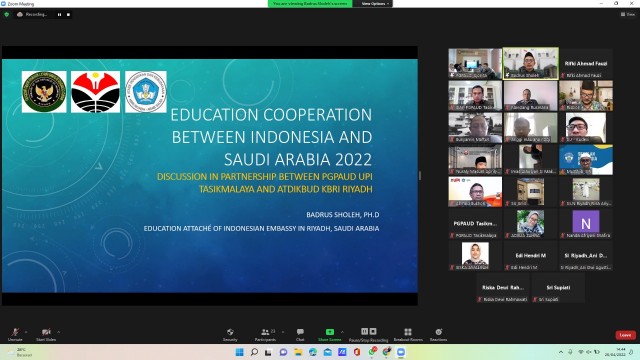Show hidden system tray icons

point(561,352)
